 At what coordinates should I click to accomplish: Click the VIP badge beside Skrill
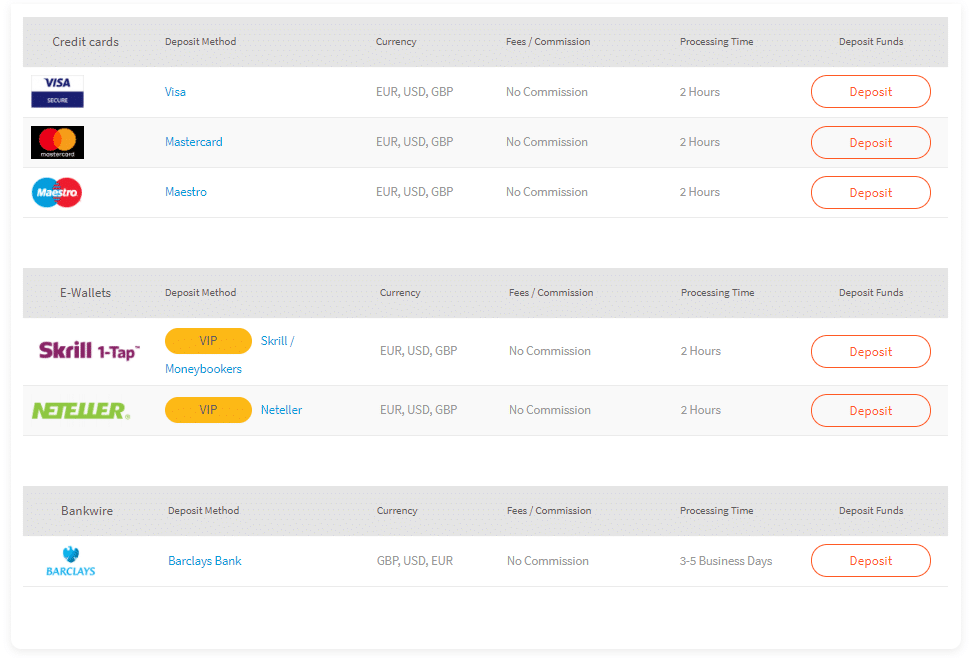coord(208,341)
